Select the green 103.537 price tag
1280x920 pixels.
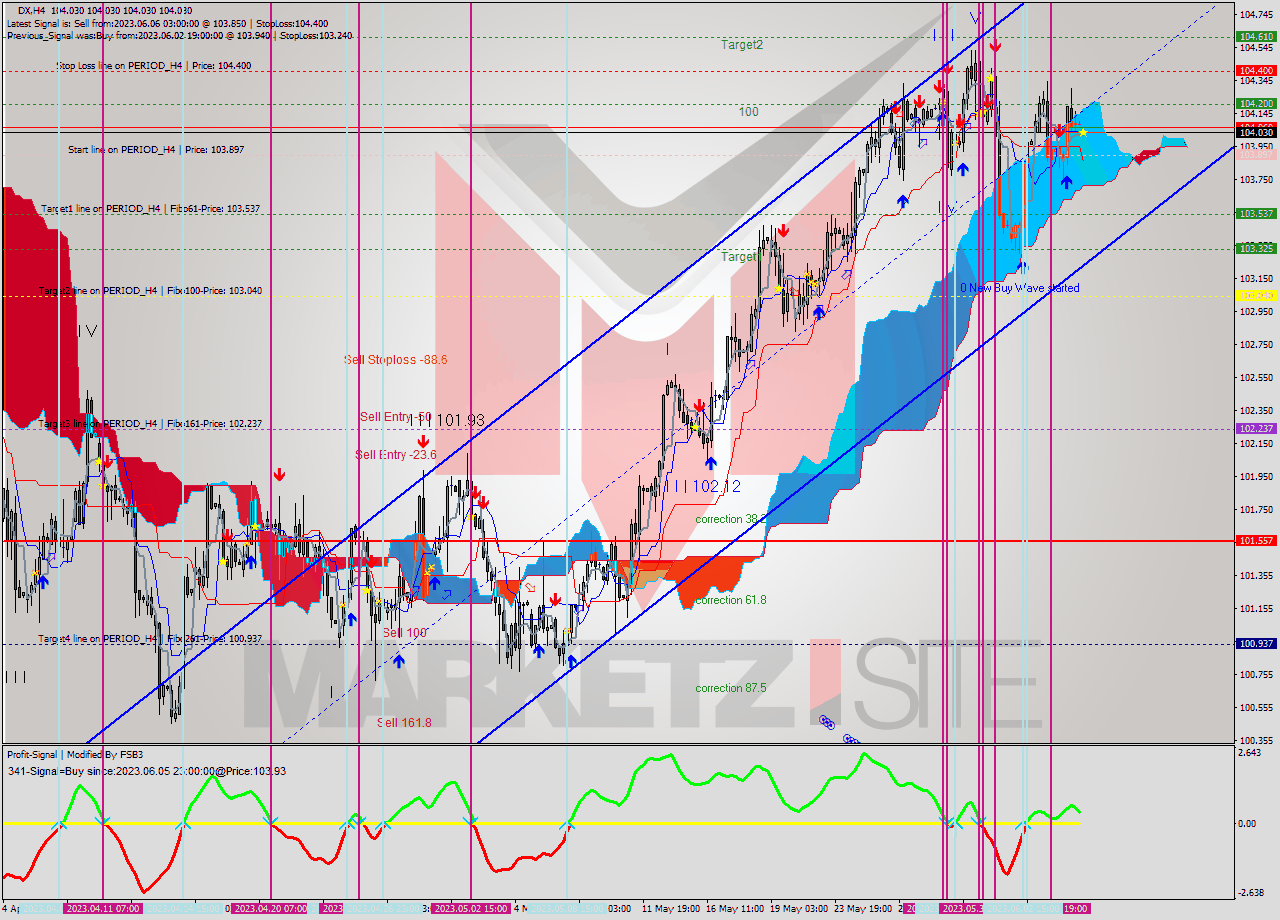[1256, 213]
